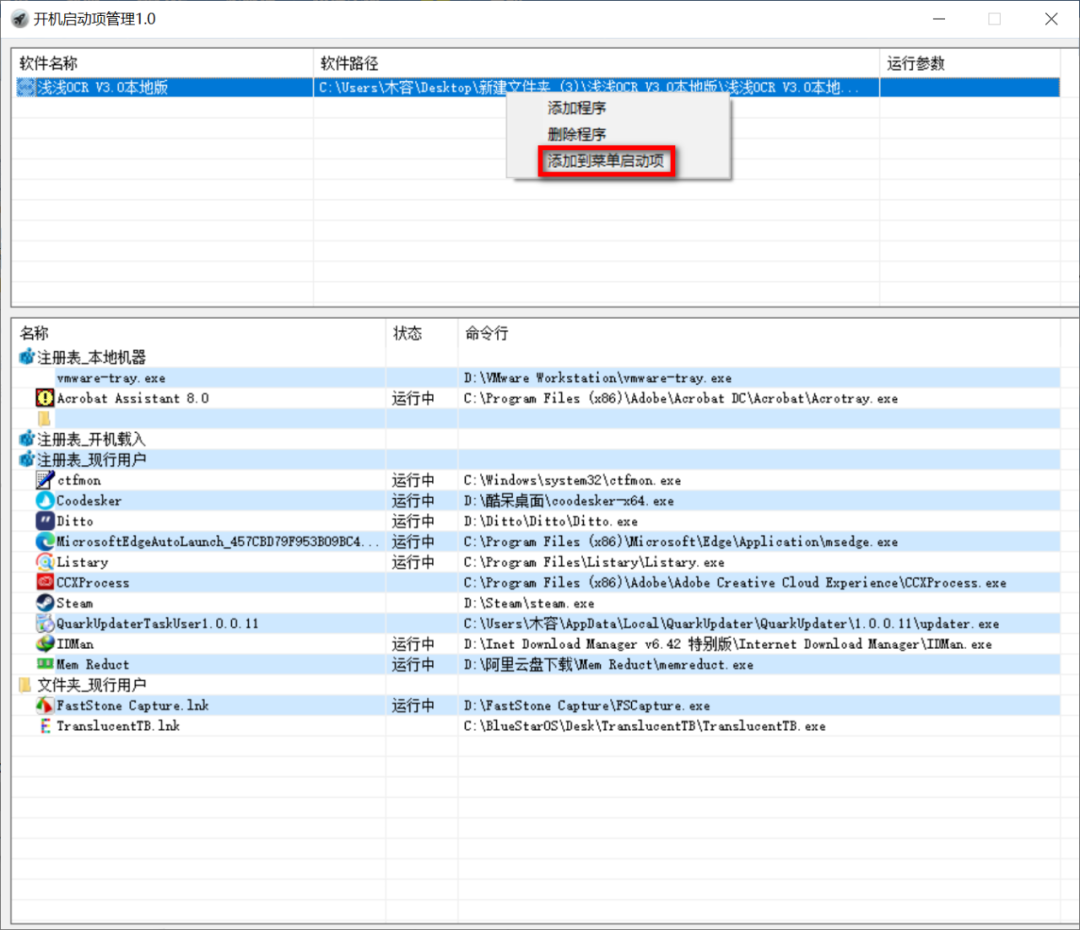1080x930 pixels.
Task: Click the D:\Steam\steam.exe command line
Action: (x=528, y=603)
